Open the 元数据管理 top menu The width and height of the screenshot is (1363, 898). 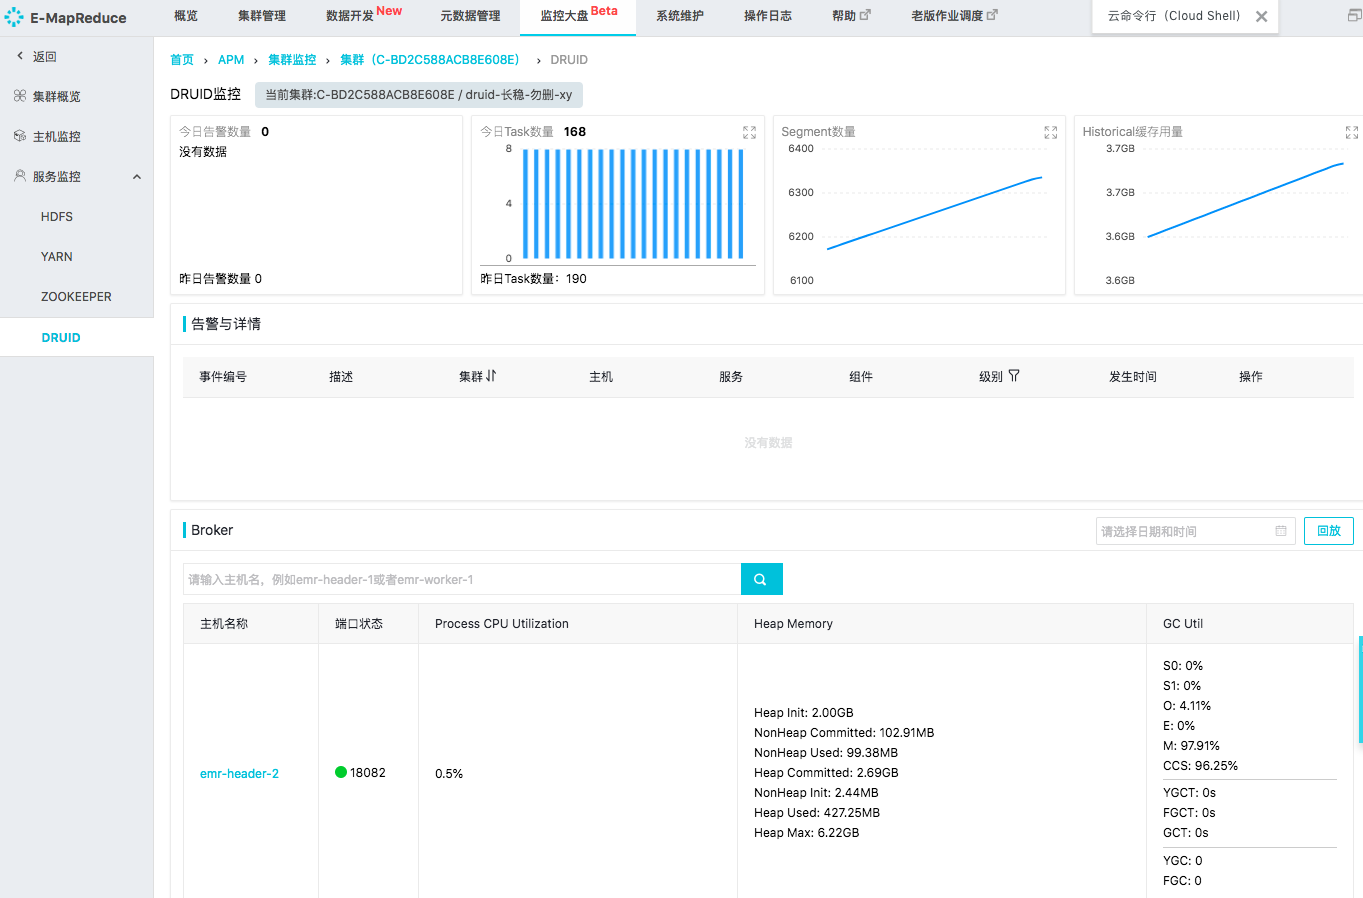[x=470, y=16]
